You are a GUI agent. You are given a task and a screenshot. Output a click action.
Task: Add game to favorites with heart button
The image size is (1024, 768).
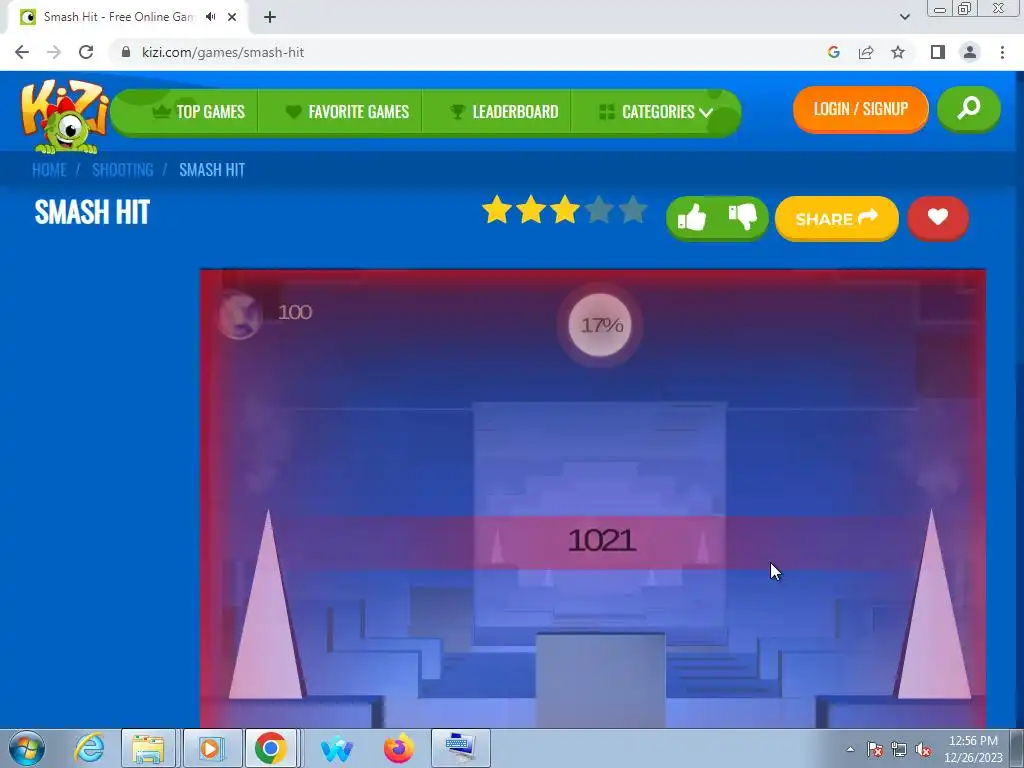(938, 217)
